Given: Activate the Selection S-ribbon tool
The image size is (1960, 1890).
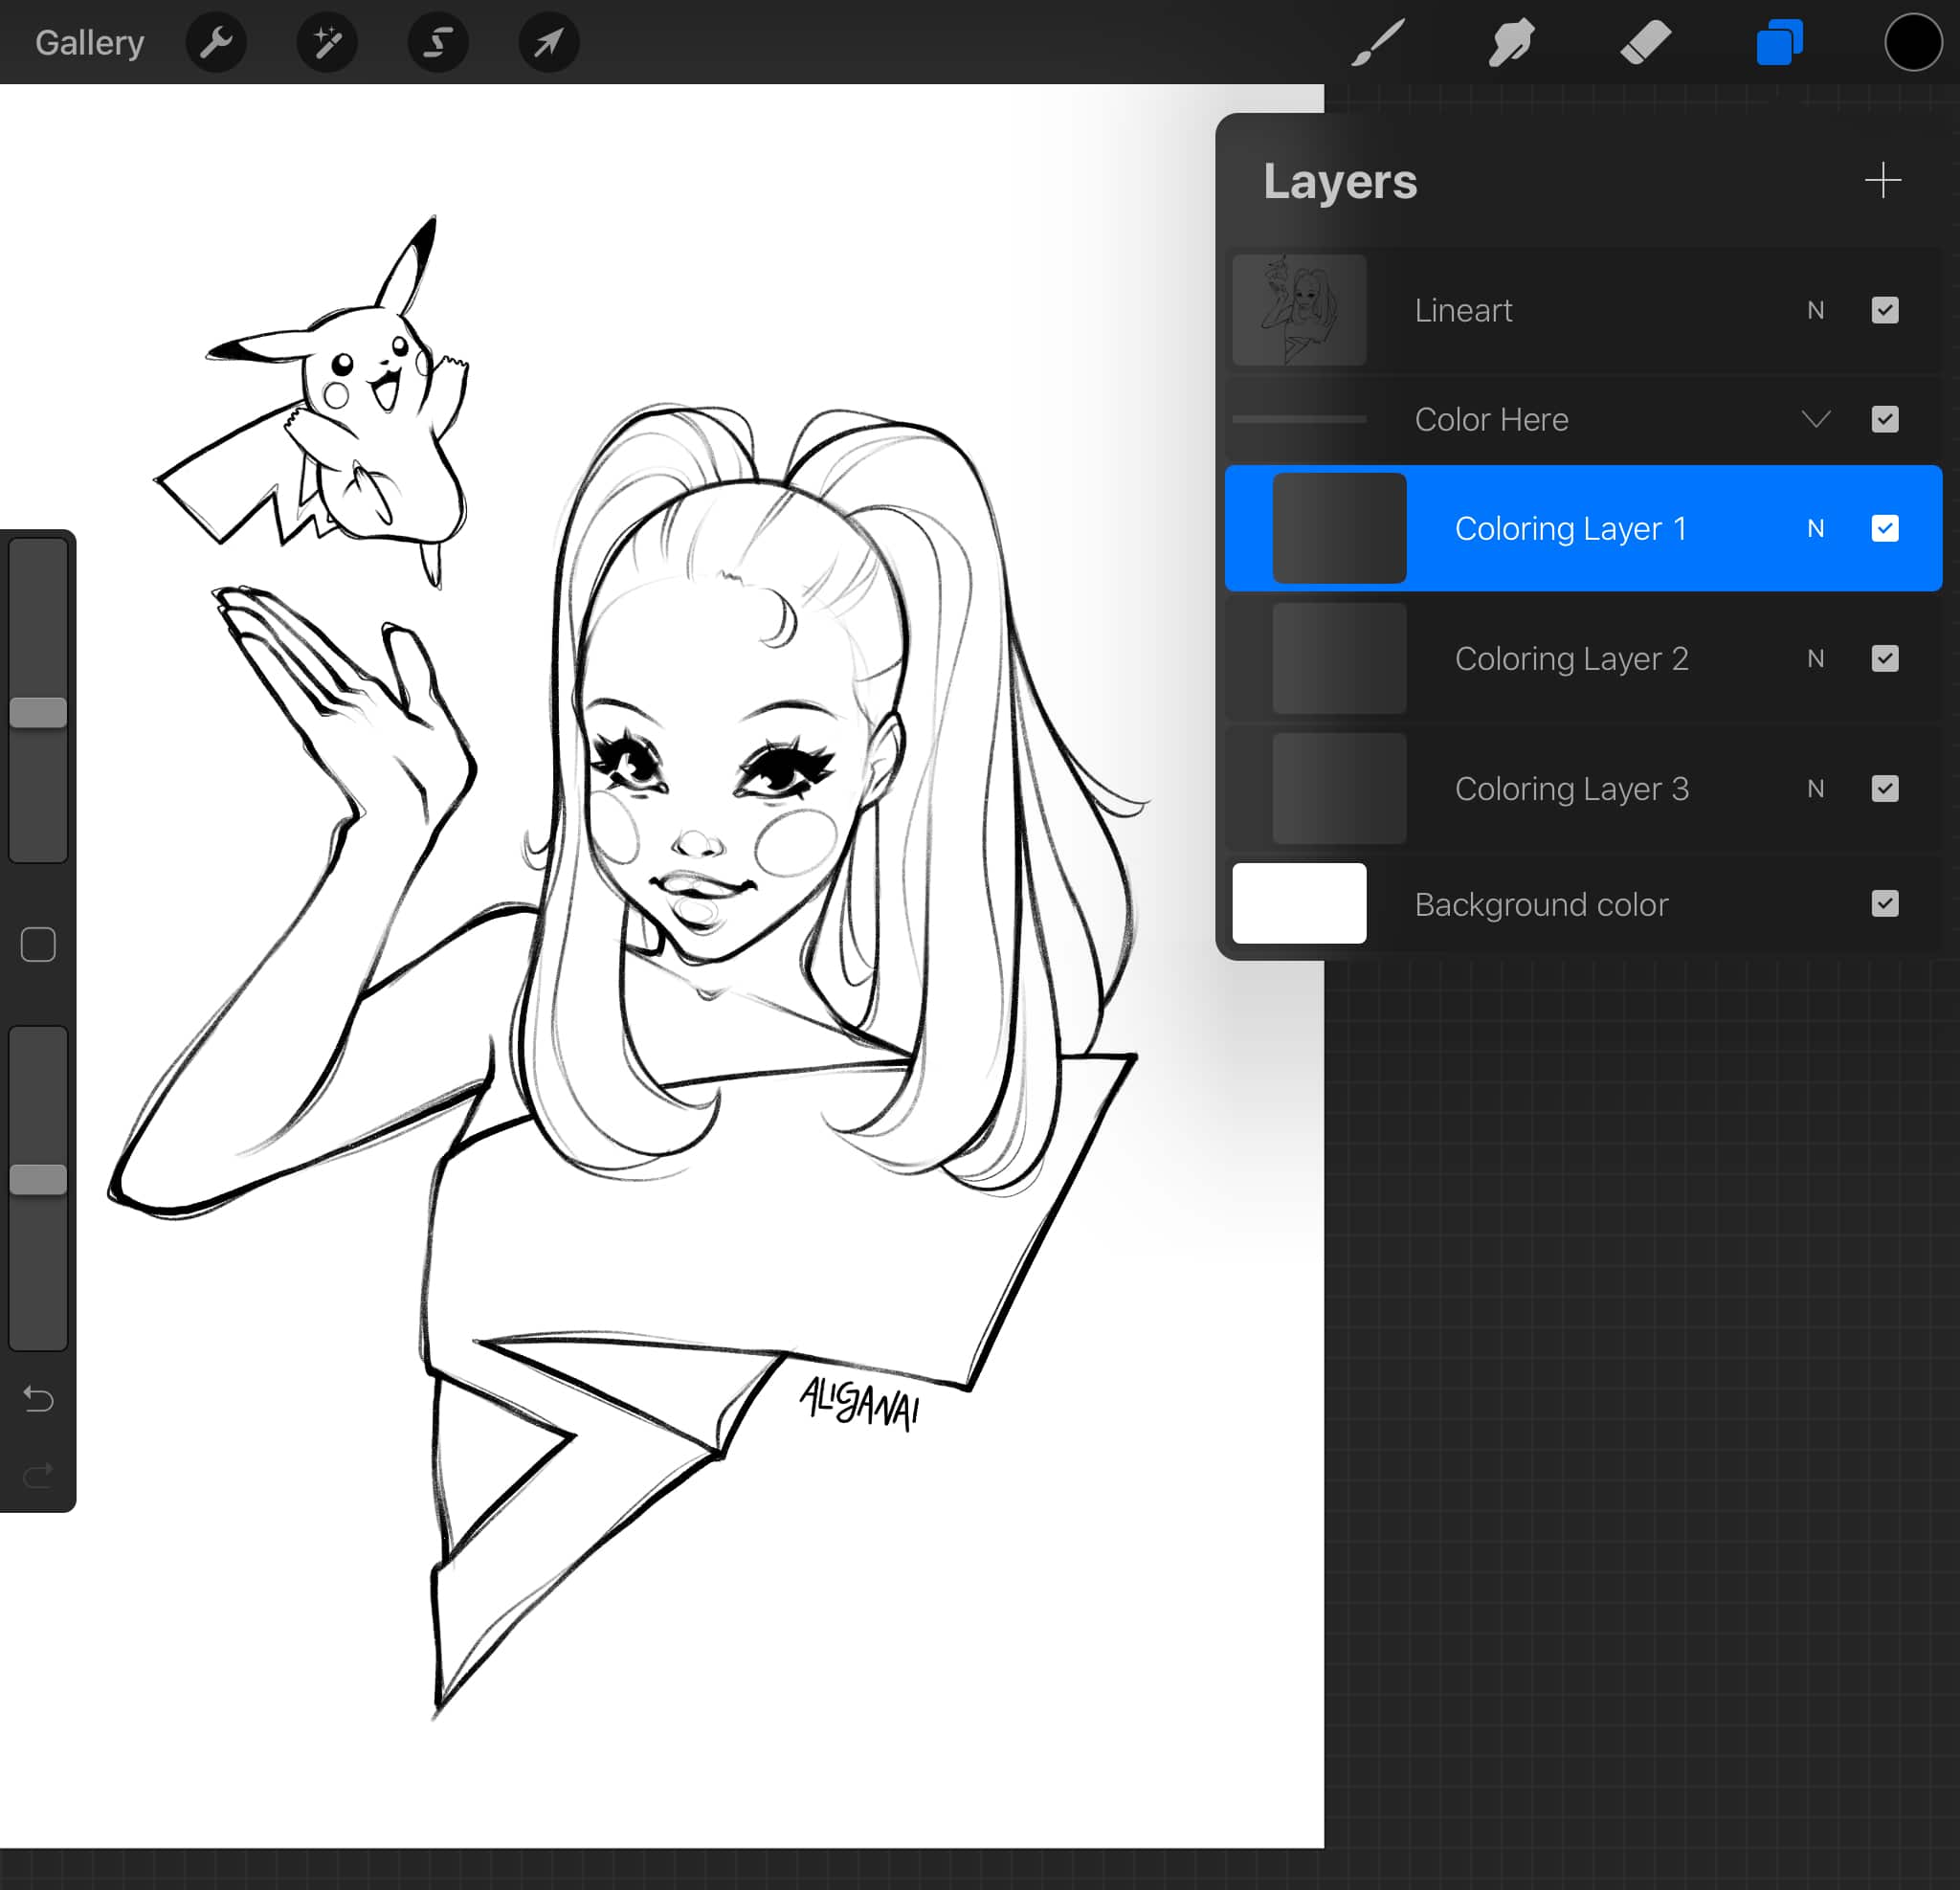Looking at the screenshot, I should 438,42.
